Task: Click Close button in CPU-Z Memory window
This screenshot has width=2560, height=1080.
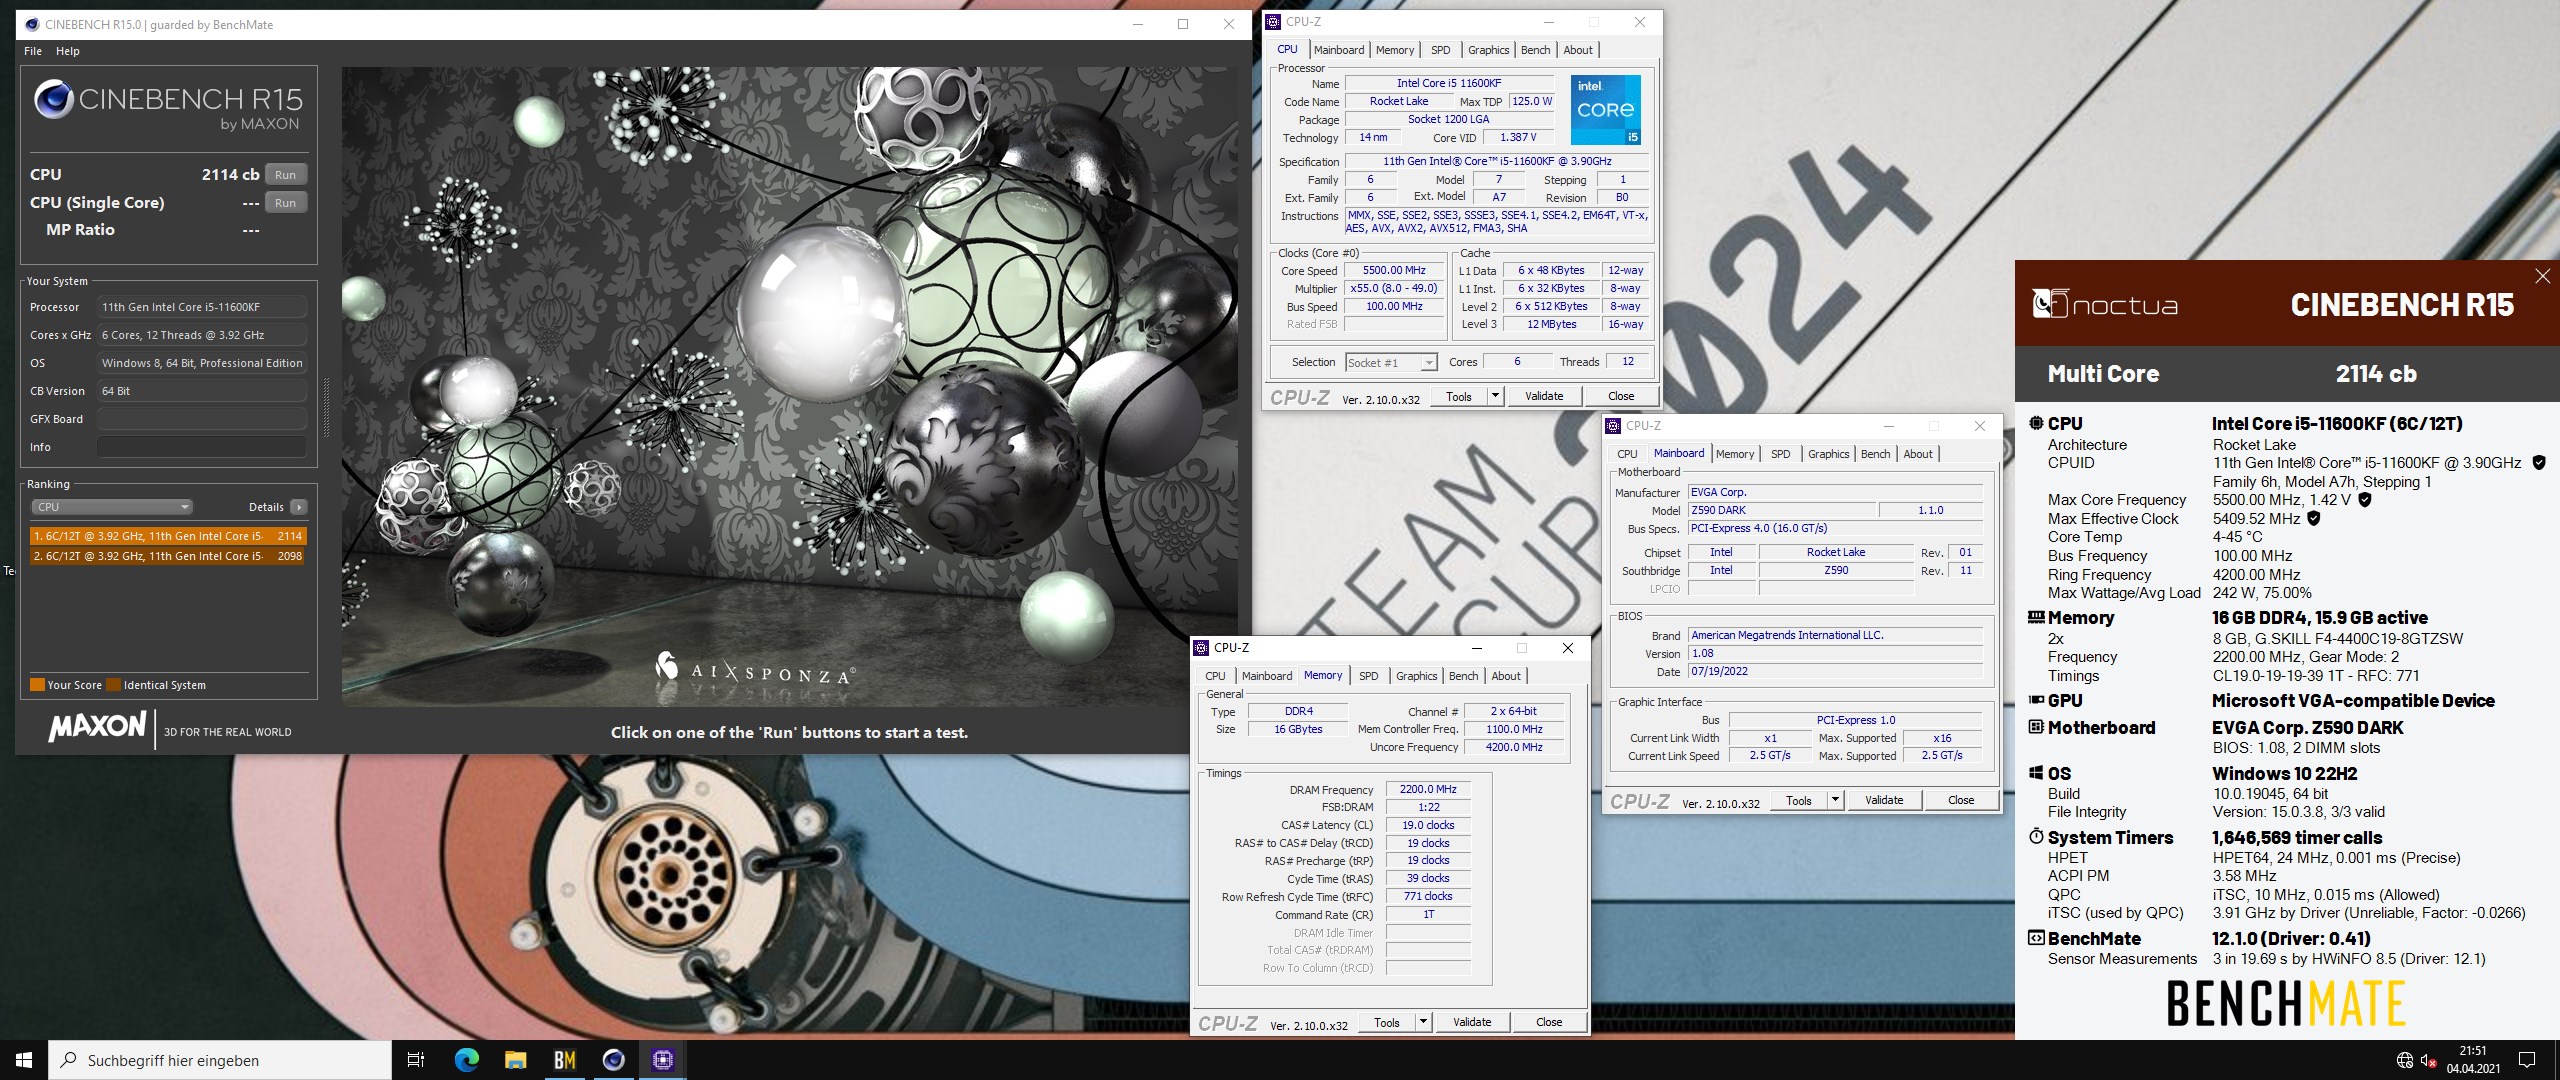Action: 1549,1022
